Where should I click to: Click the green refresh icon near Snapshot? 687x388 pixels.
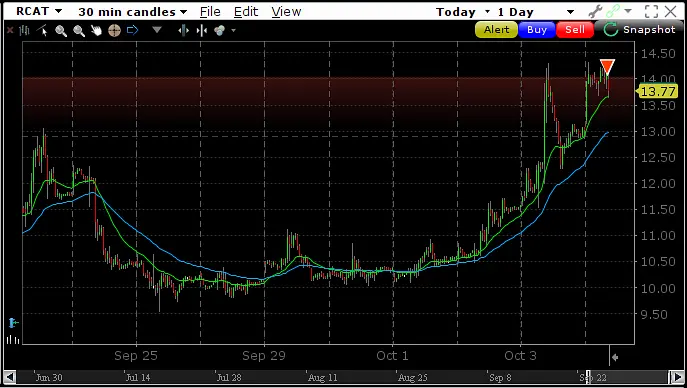(x=610, y=30)
